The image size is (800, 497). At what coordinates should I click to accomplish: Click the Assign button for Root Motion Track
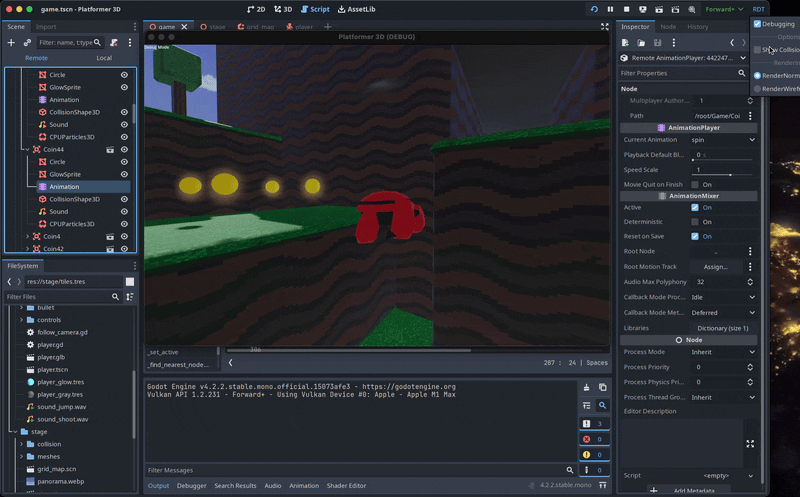click(715, 267)
